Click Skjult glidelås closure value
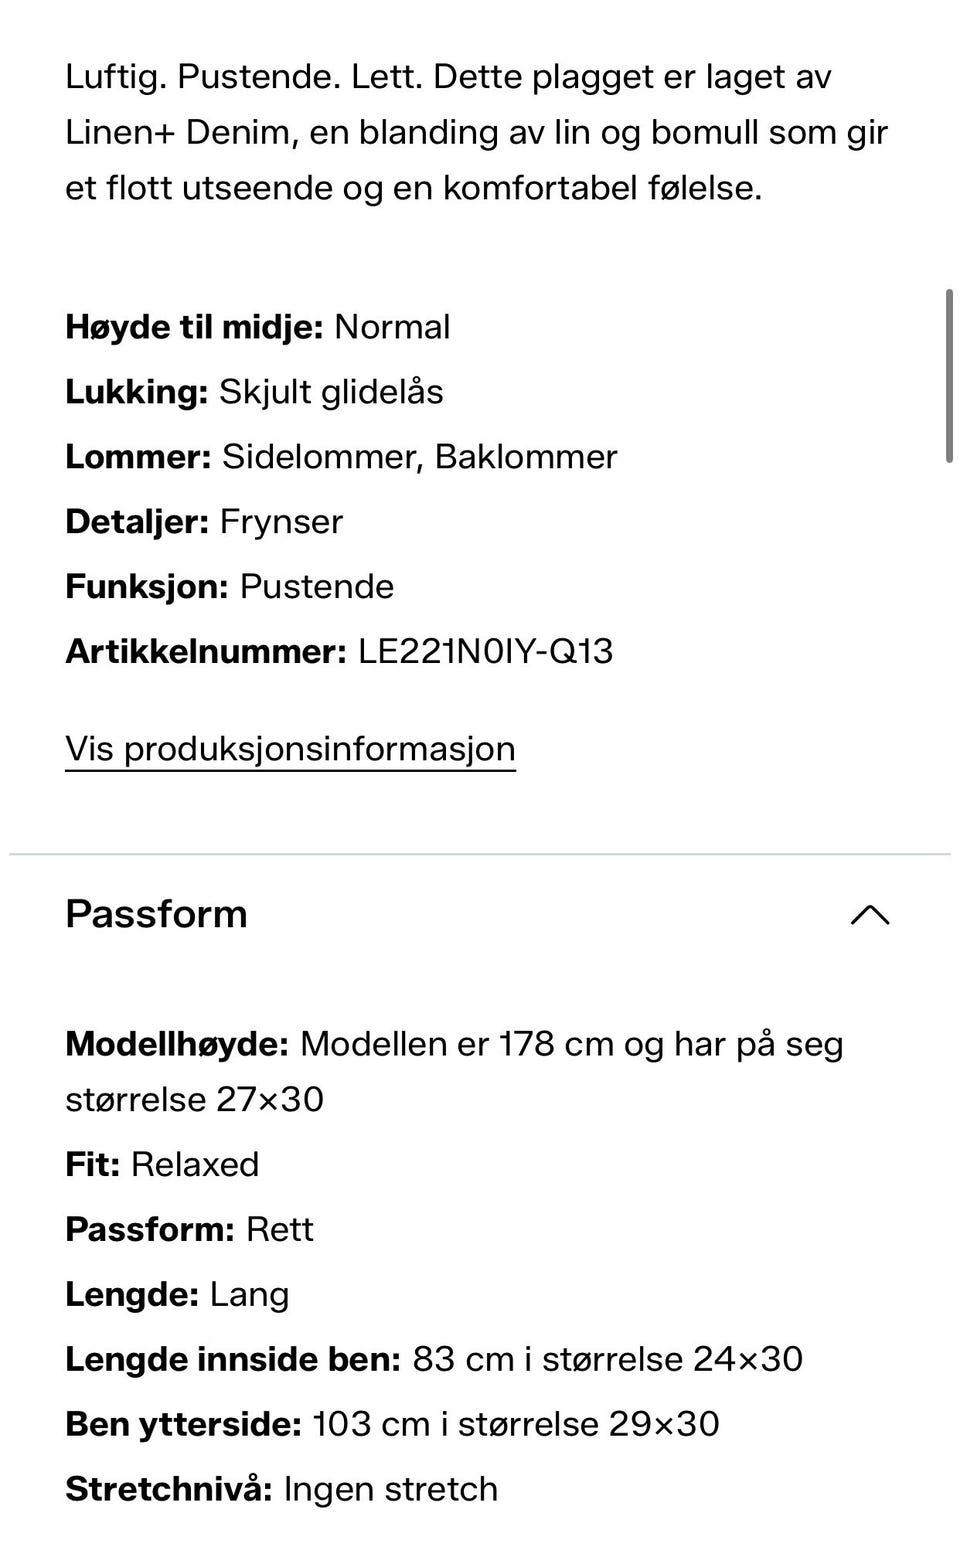Image resolution: width=960 pixels, height=1557 pixels. tap(331, 392)
